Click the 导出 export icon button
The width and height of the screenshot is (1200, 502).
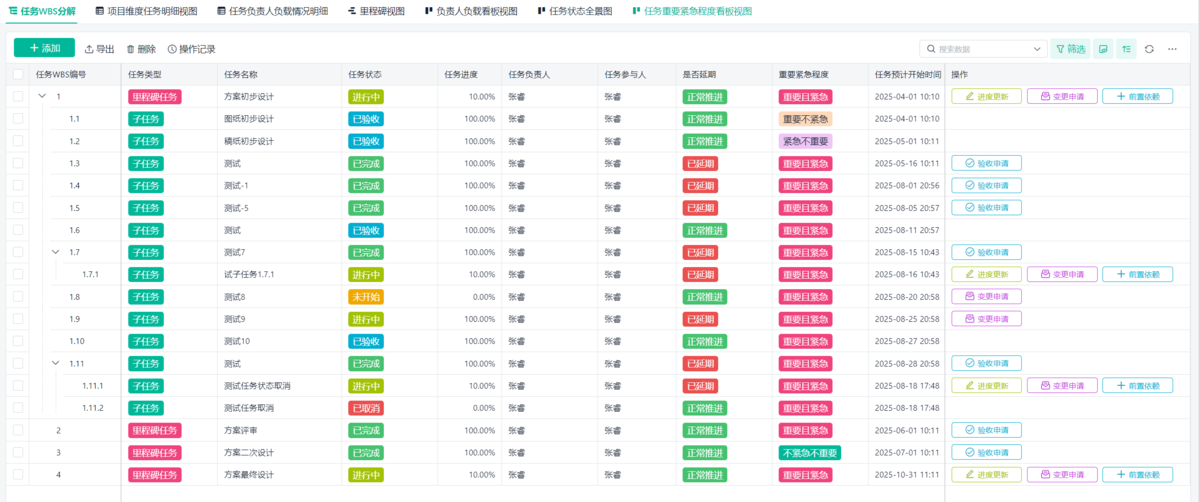(99, 48)
